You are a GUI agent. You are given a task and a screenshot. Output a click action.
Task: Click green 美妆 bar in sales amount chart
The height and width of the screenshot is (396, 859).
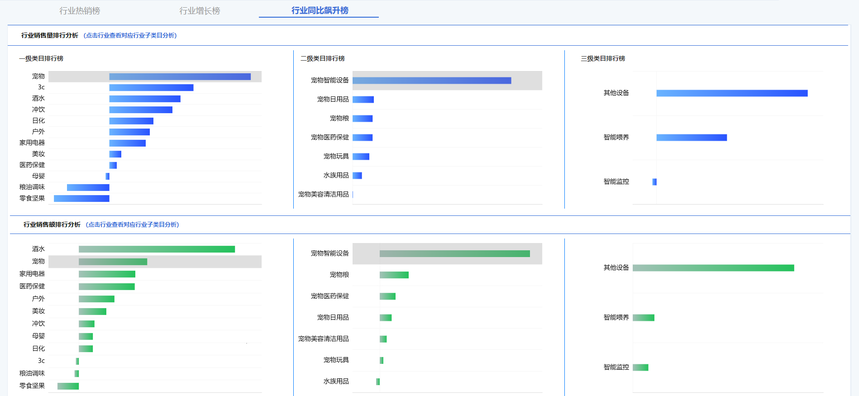pos(93,312)
